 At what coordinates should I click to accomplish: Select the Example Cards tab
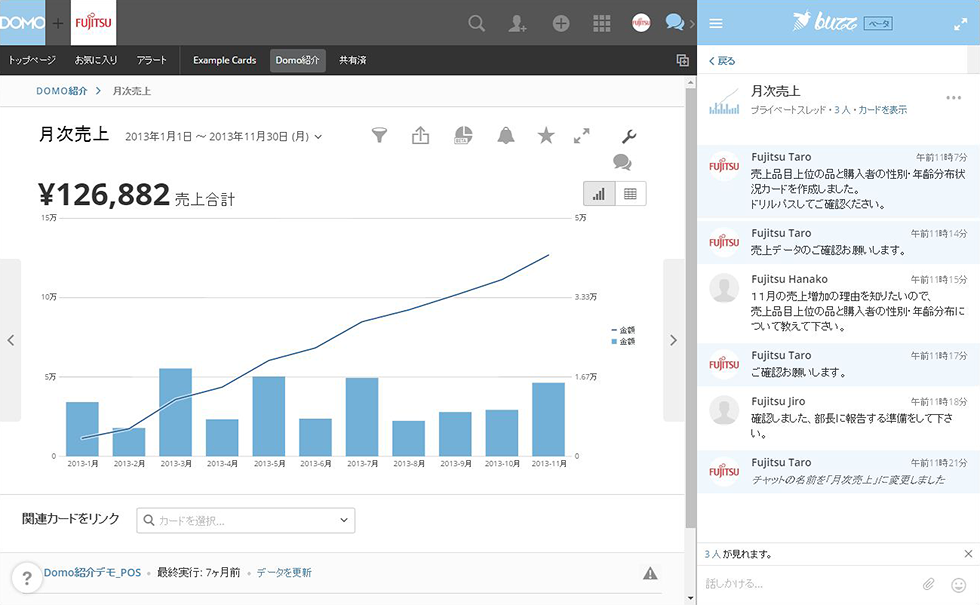point(224,60)
